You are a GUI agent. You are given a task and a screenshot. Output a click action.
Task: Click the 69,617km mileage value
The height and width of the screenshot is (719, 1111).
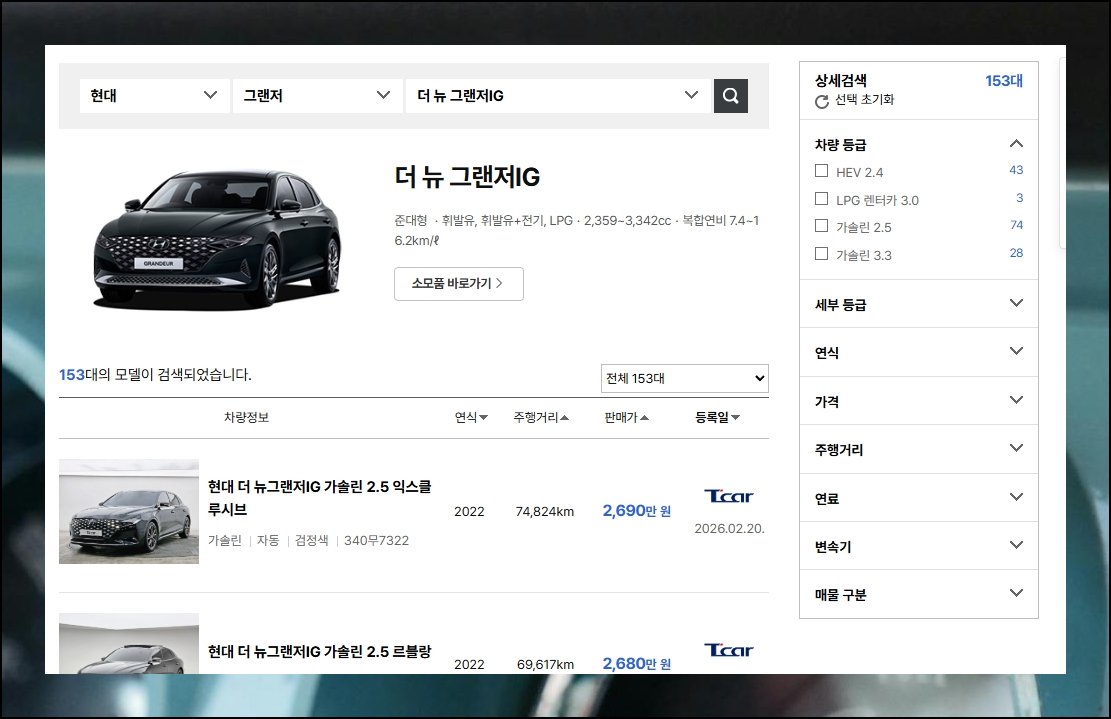[546, 664]
